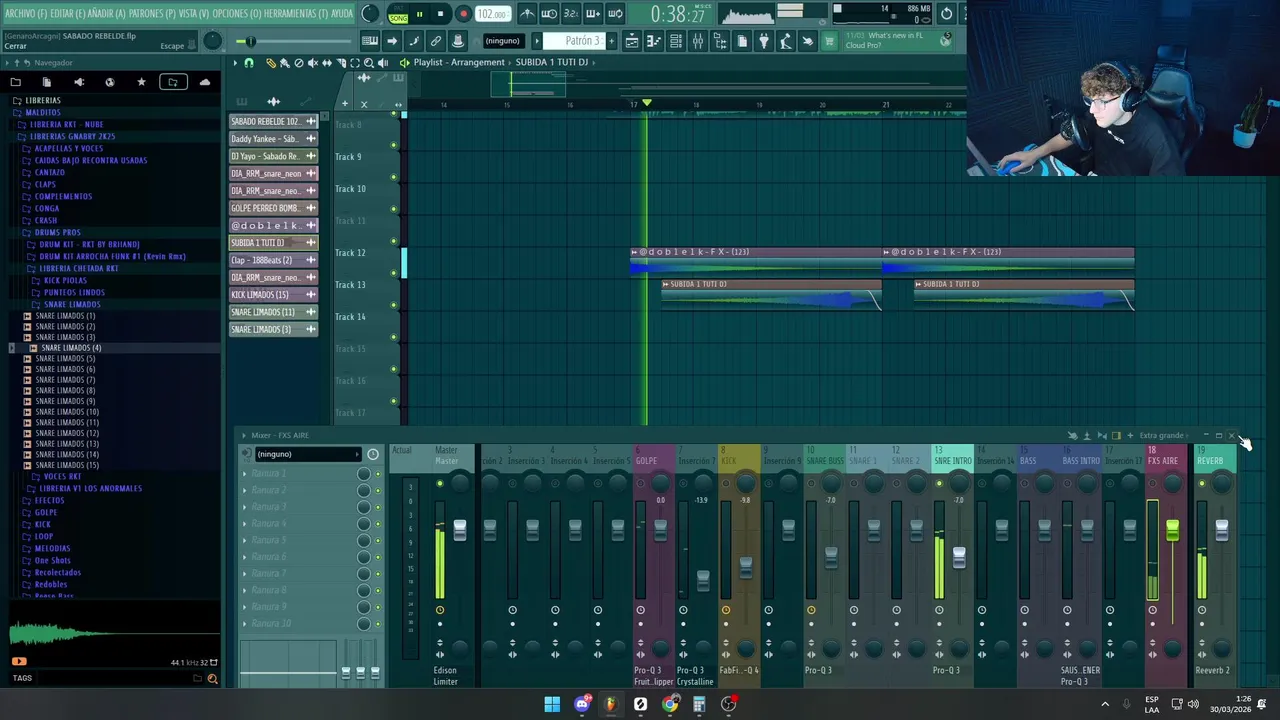Open the sample search magnifier in browser
The height and width of the screenshot is (720, 1280).
[212, 679]
